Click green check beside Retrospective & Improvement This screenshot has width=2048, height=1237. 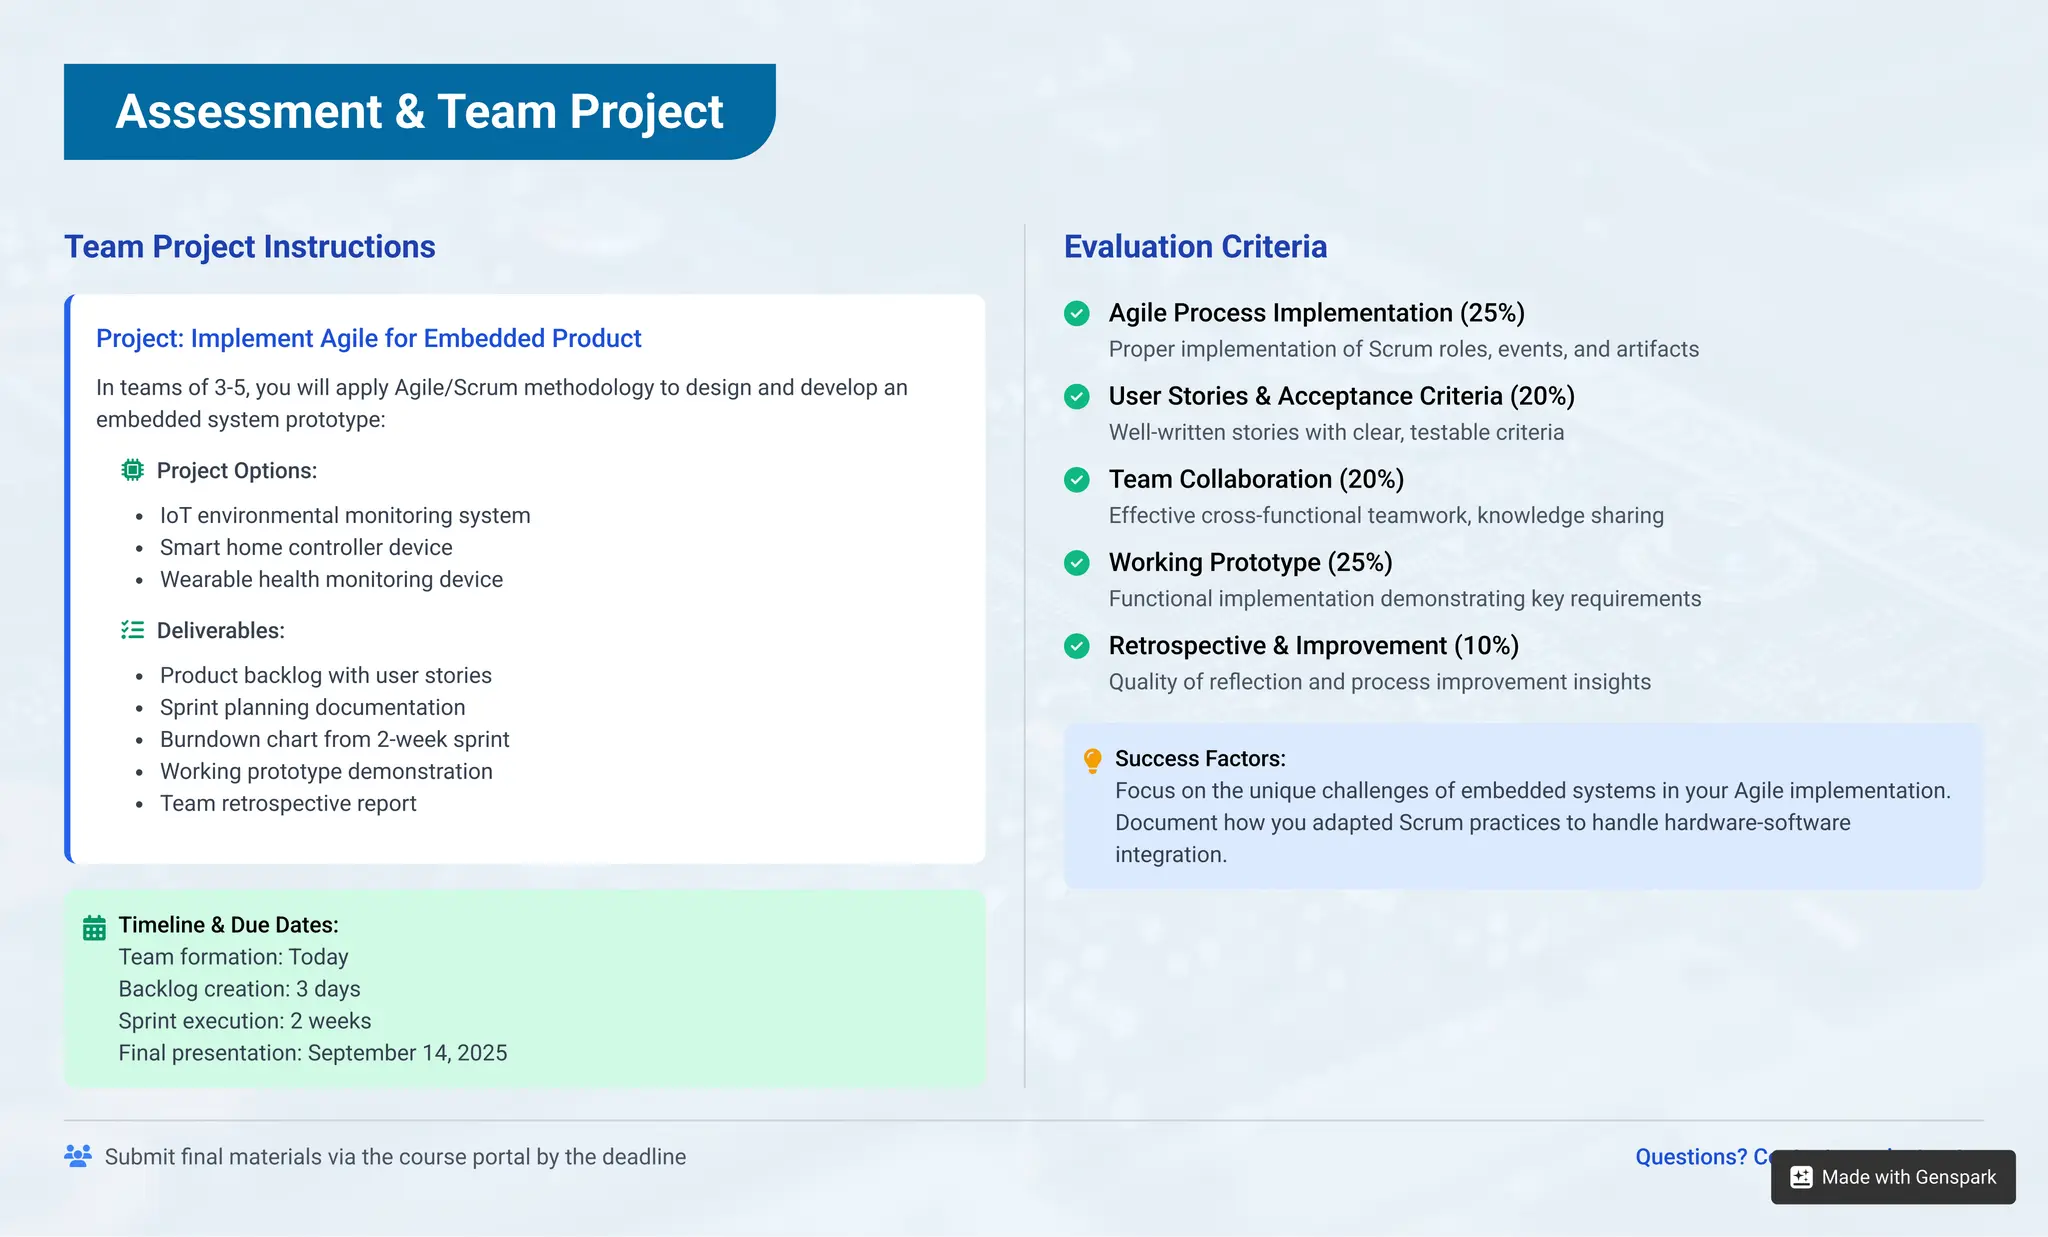pyautogui.click(x=1077, y=646)
